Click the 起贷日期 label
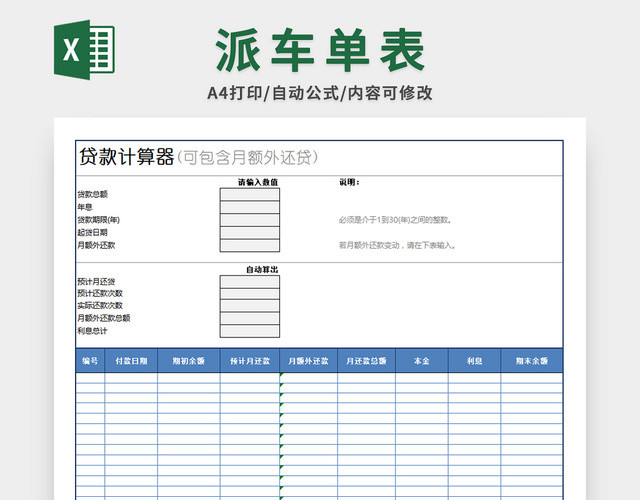The width and height of the screenshot is (640, 500). tap(93, 233)
